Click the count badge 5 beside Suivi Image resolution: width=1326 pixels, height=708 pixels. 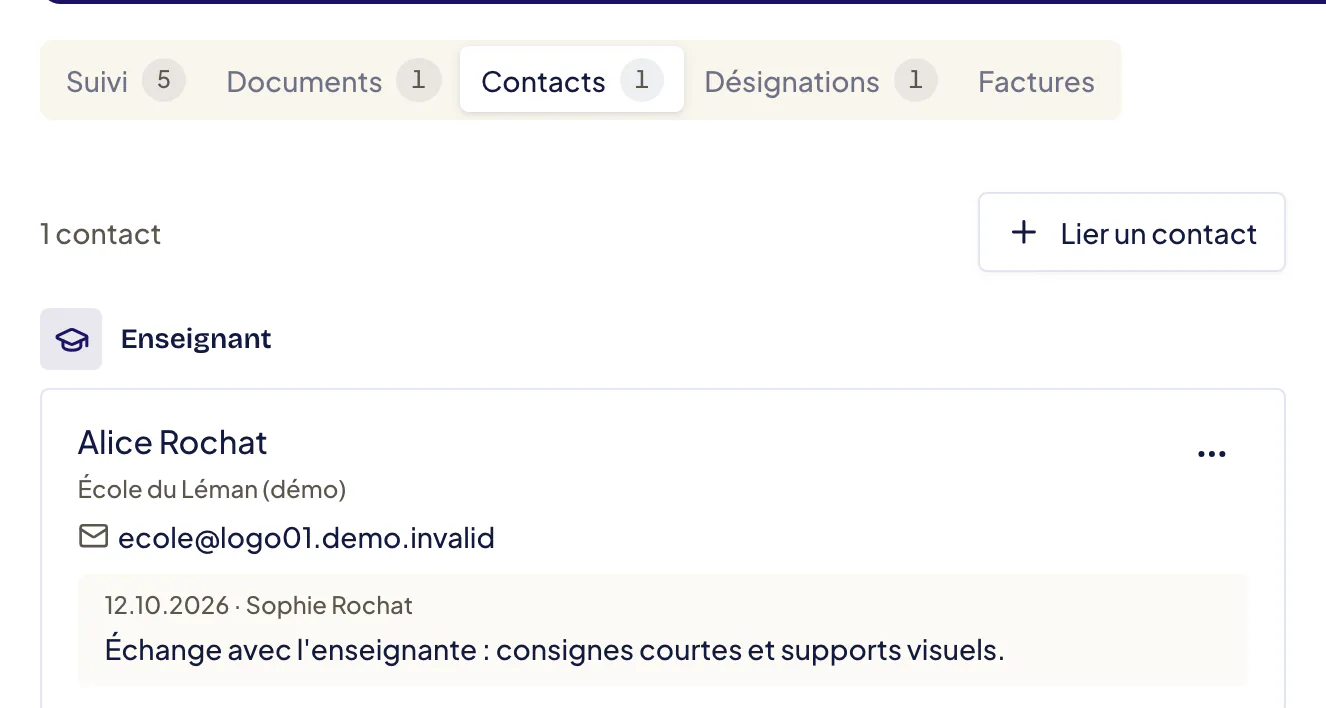164,80
